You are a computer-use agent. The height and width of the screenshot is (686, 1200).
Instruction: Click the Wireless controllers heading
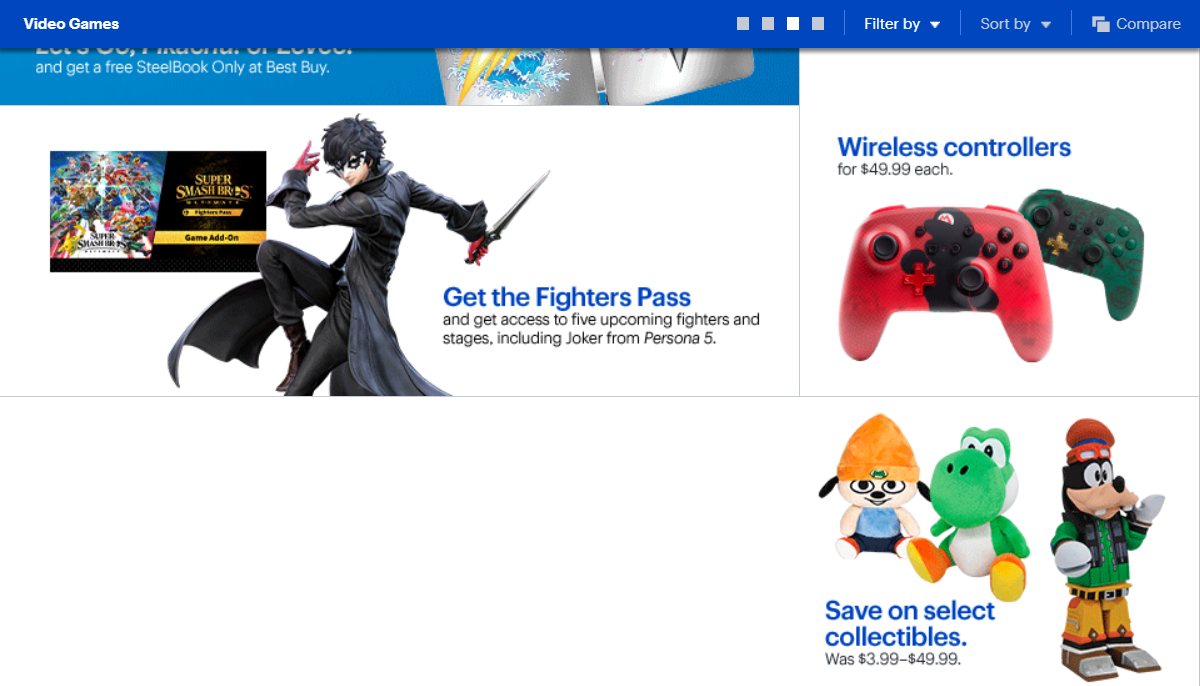click(953, 147)
